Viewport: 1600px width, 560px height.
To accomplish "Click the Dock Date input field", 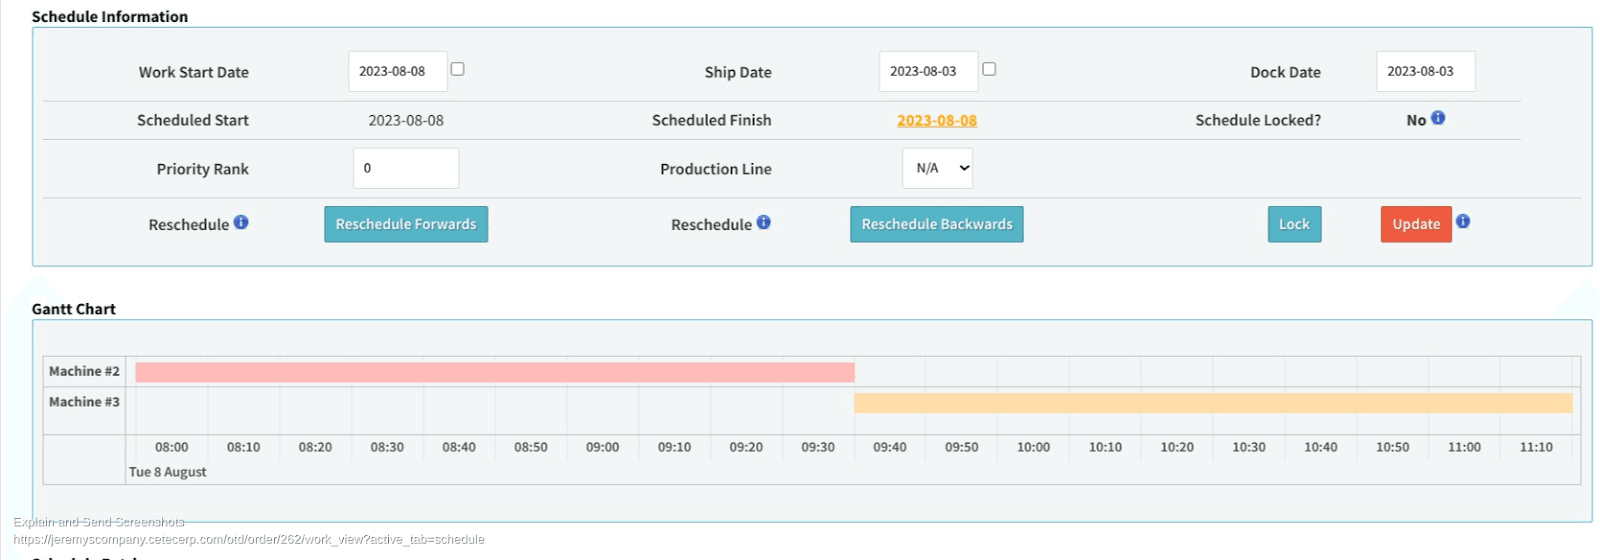I will [1425, 72].
